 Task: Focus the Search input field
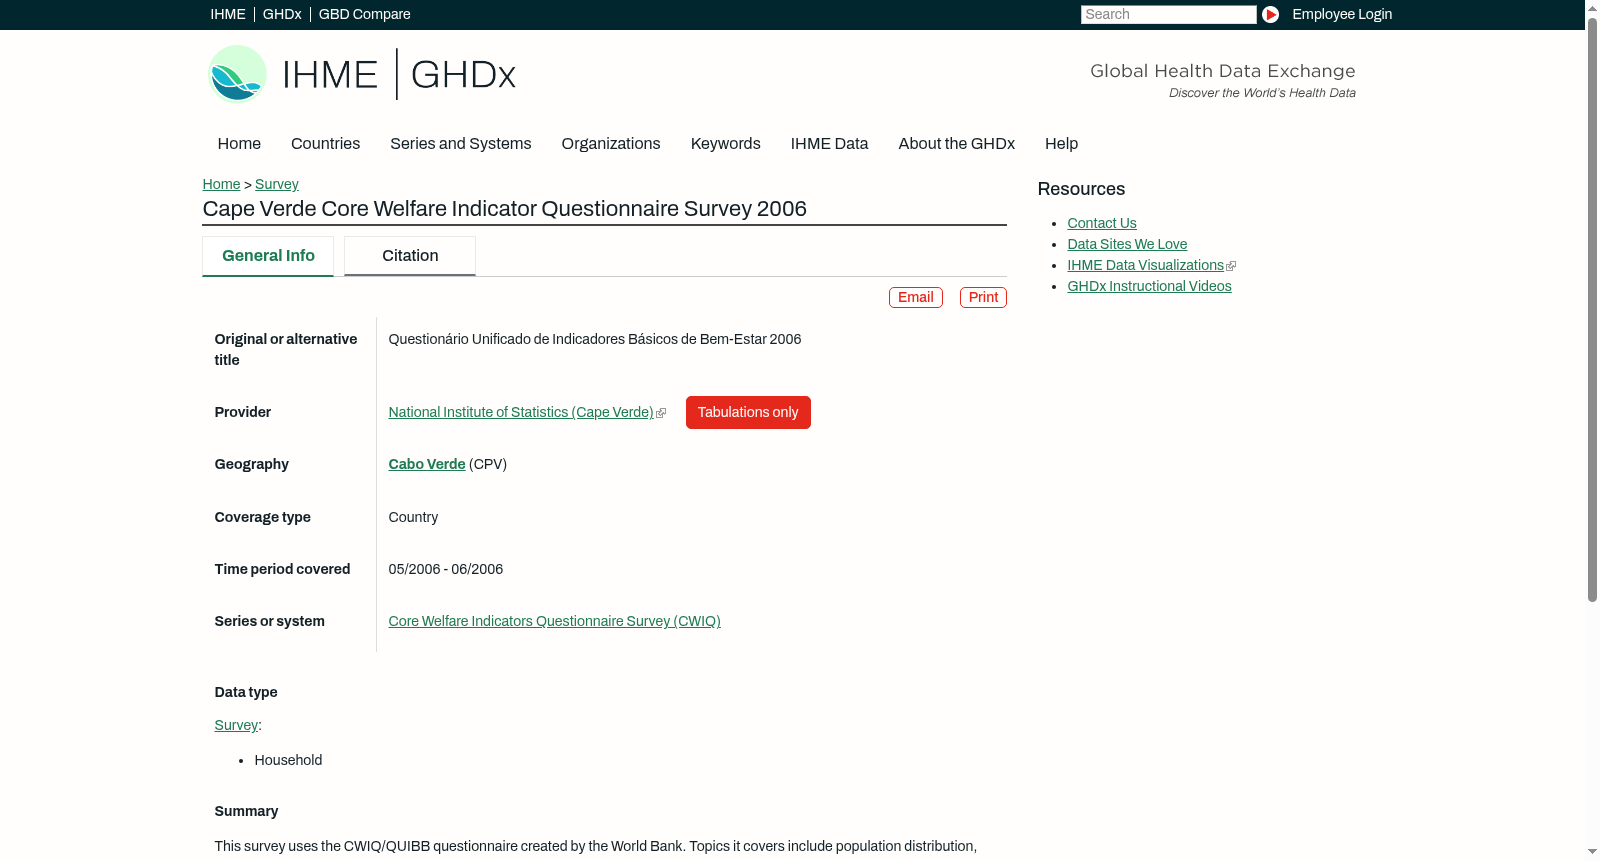[x=1168, y=14]
